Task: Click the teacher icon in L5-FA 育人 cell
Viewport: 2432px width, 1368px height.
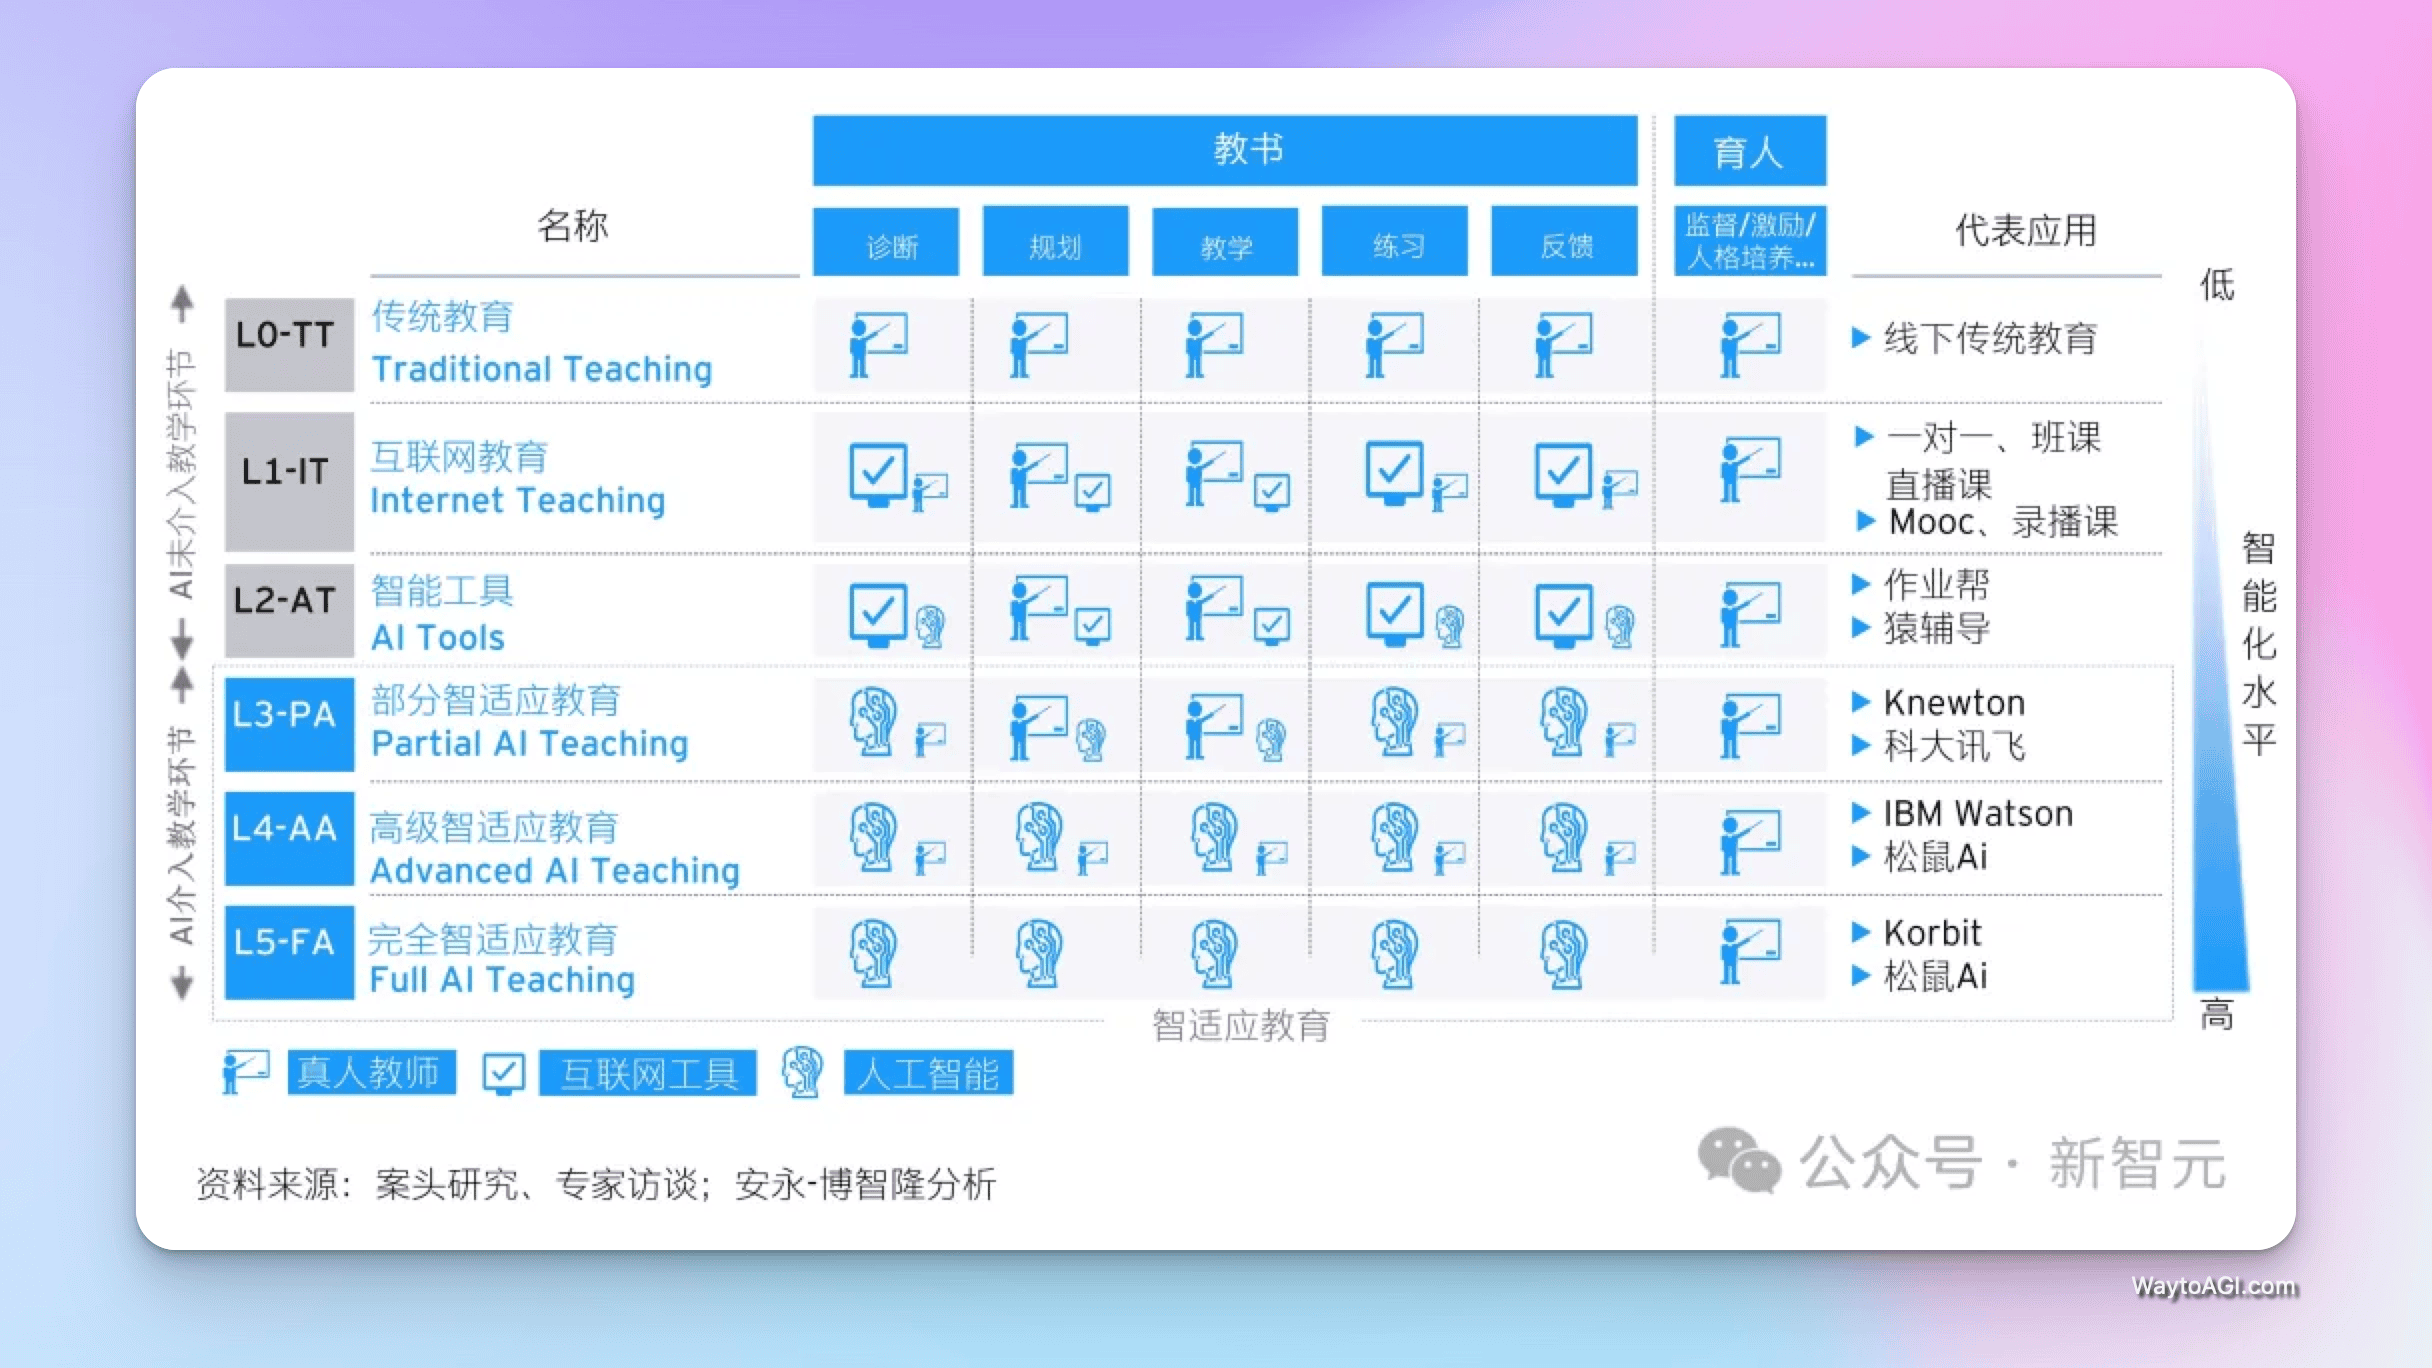Action: point(1750,952)
